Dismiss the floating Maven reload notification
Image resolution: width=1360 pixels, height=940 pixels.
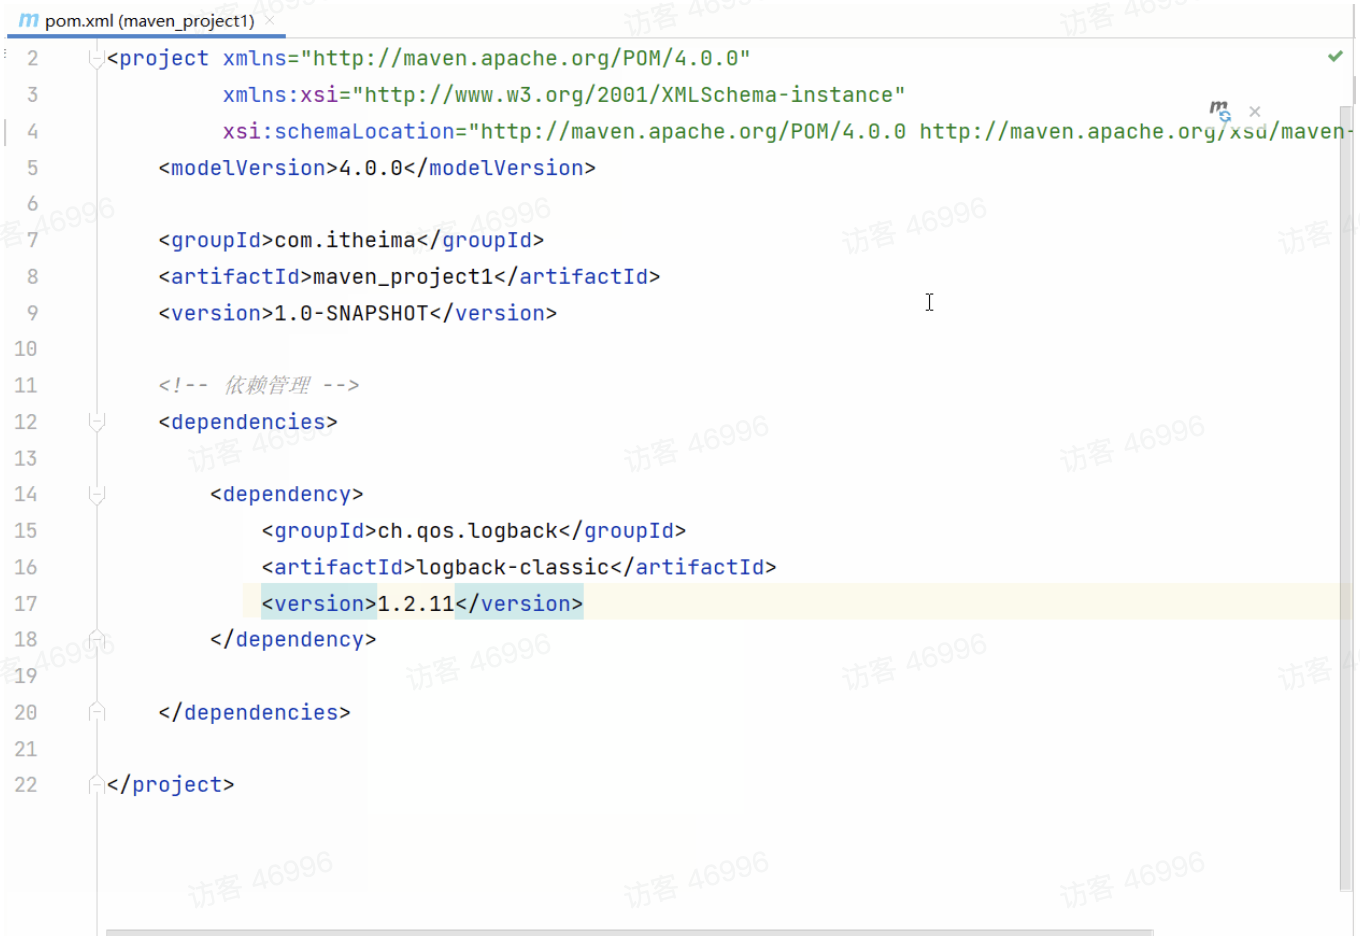coord(1255,112)
